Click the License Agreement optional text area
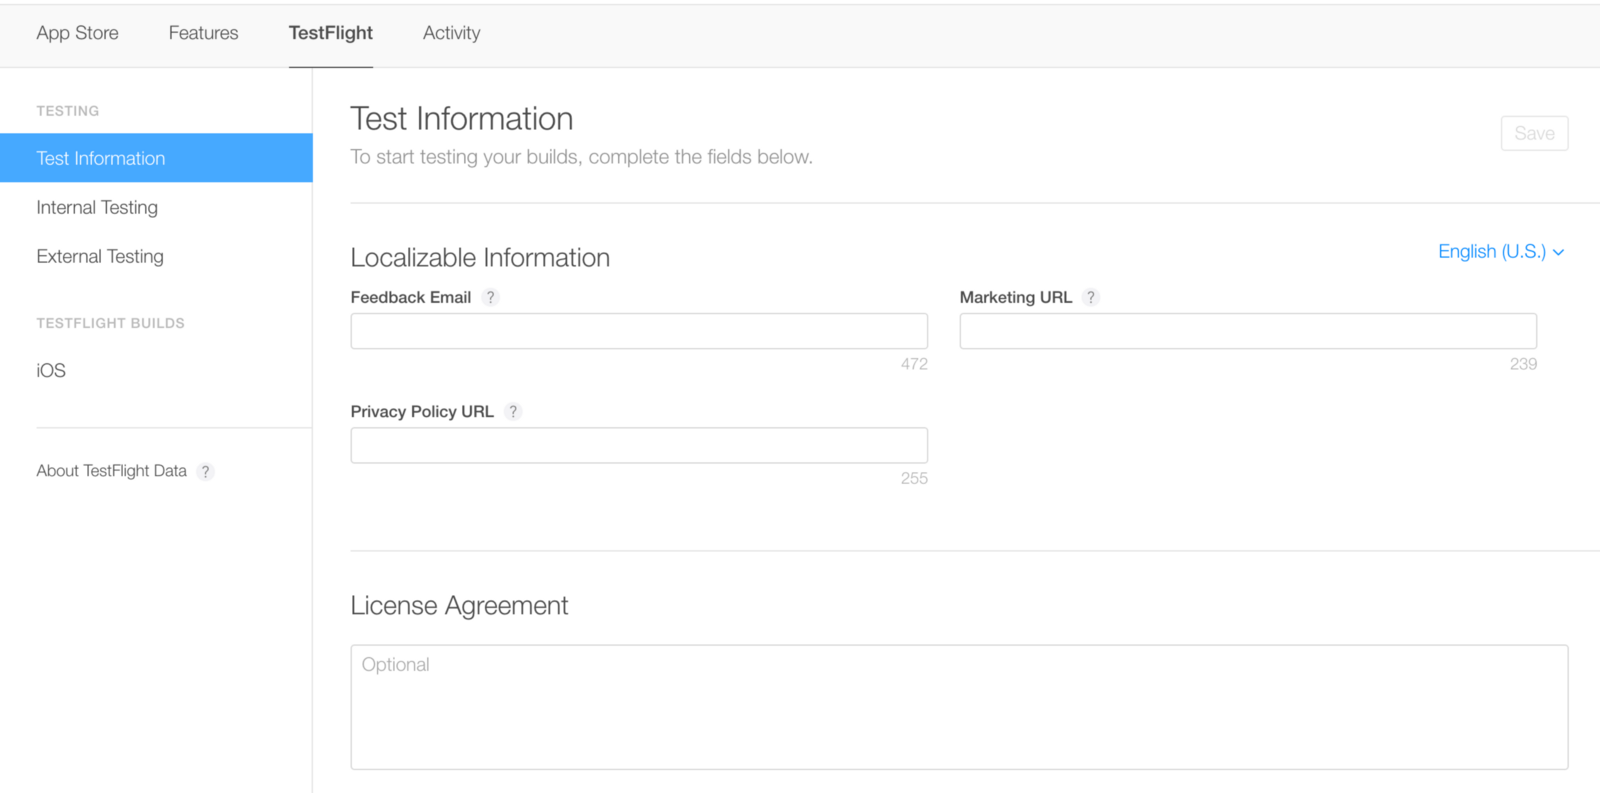The image size is (1600, 793). coord(959,707)
